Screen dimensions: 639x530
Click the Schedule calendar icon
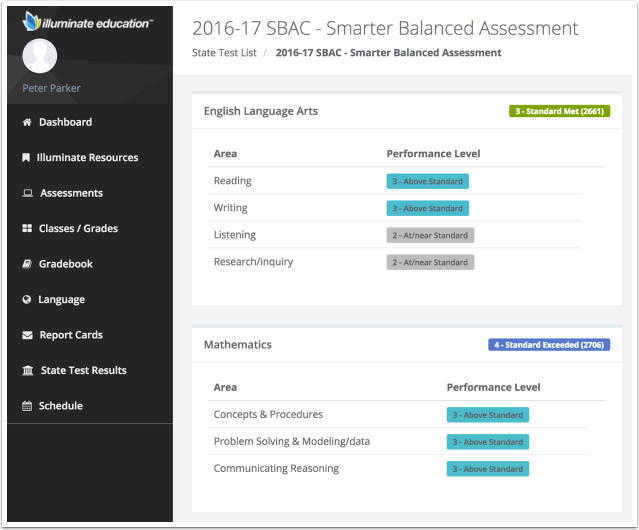click(x=27, y=406)
